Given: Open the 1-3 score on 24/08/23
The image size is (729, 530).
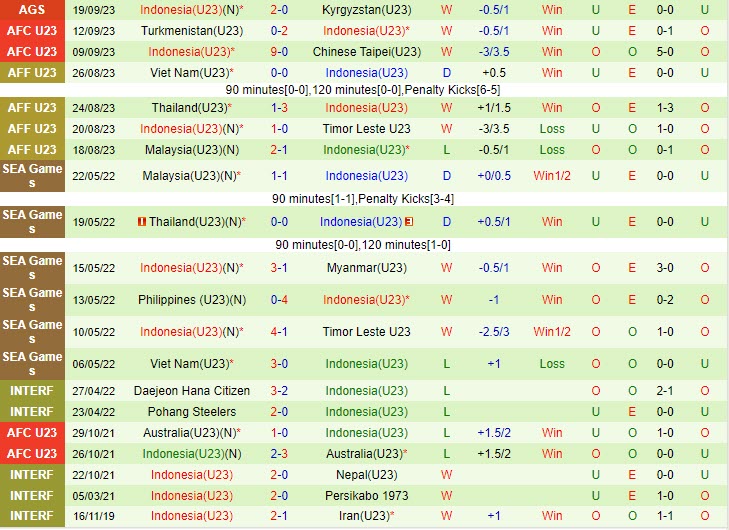Looking at the screenshot, I should pyautogui.click(x=279, y=107).
